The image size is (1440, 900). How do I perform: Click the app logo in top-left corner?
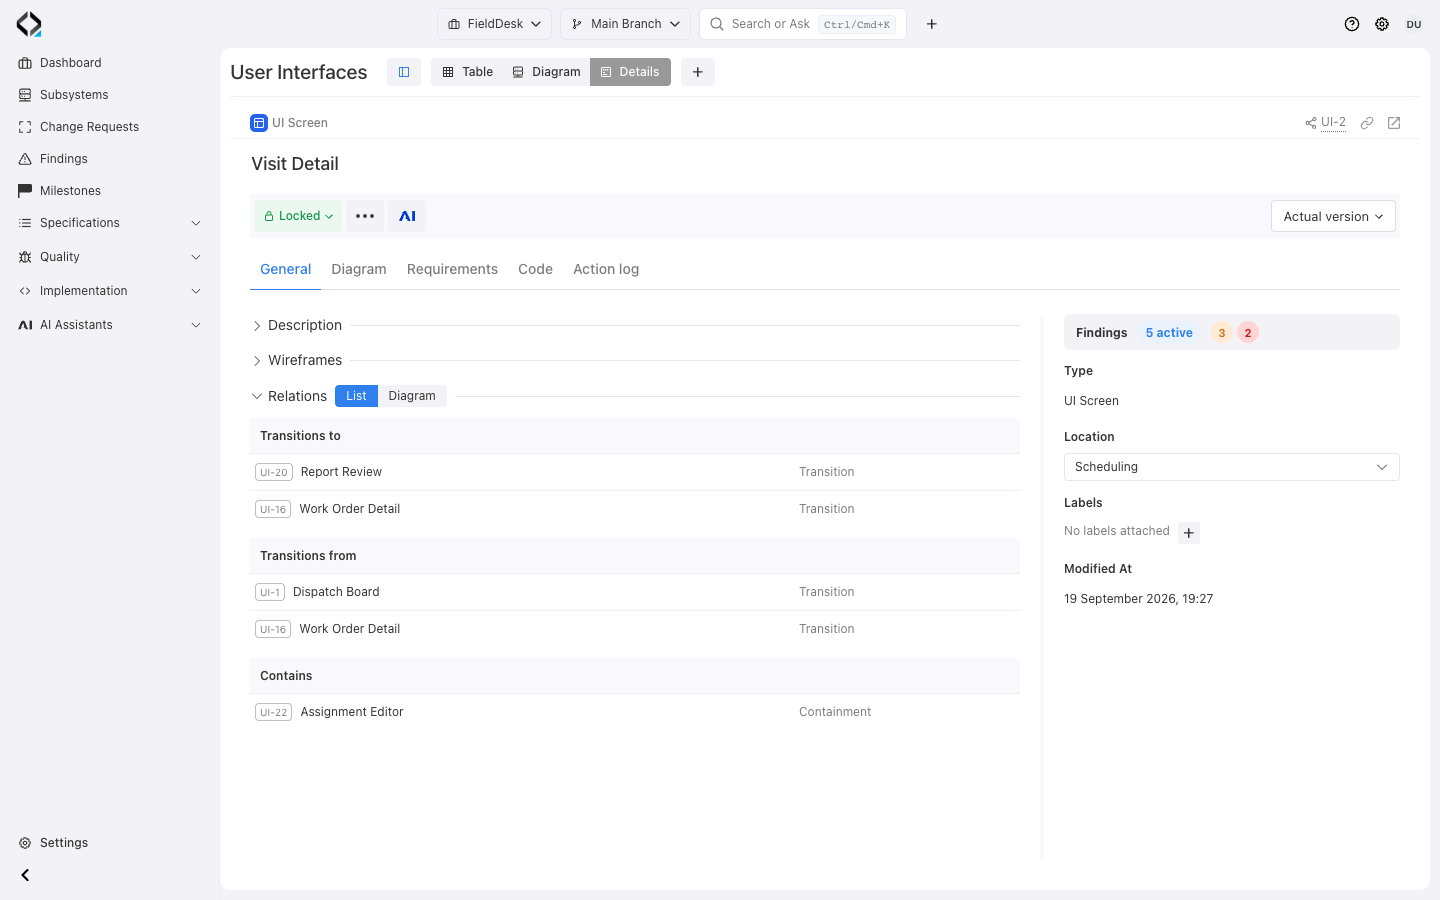29,24
